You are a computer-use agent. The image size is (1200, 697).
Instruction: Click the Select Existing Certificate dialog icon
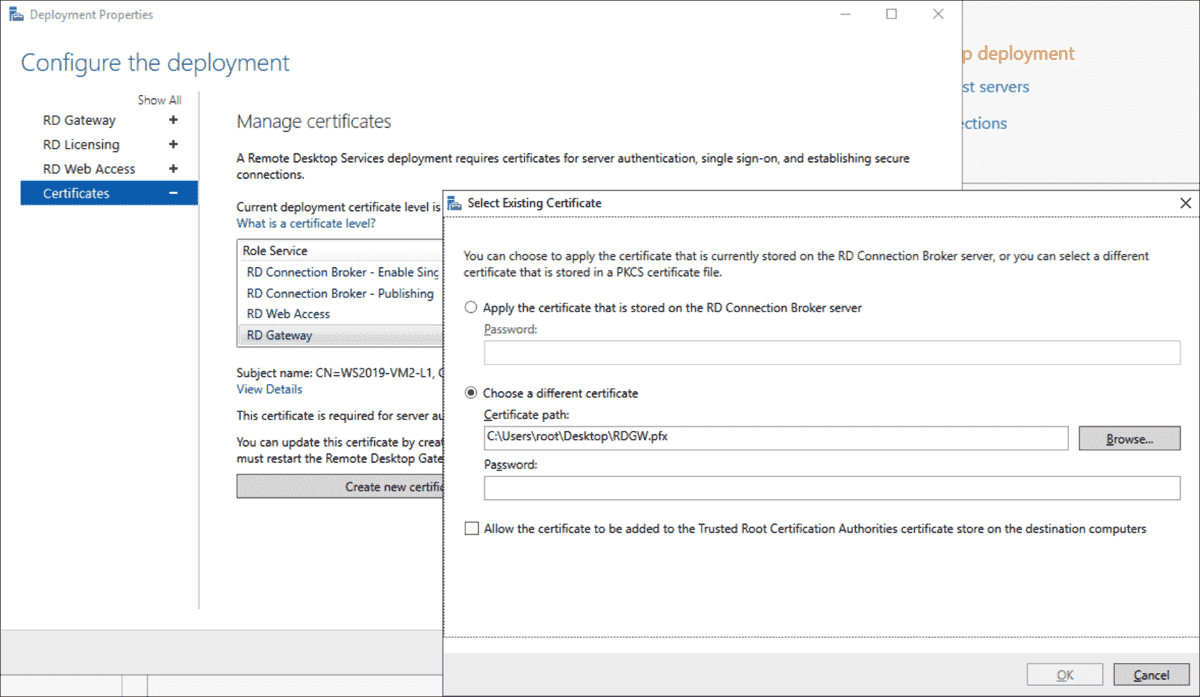click(456, 202)
